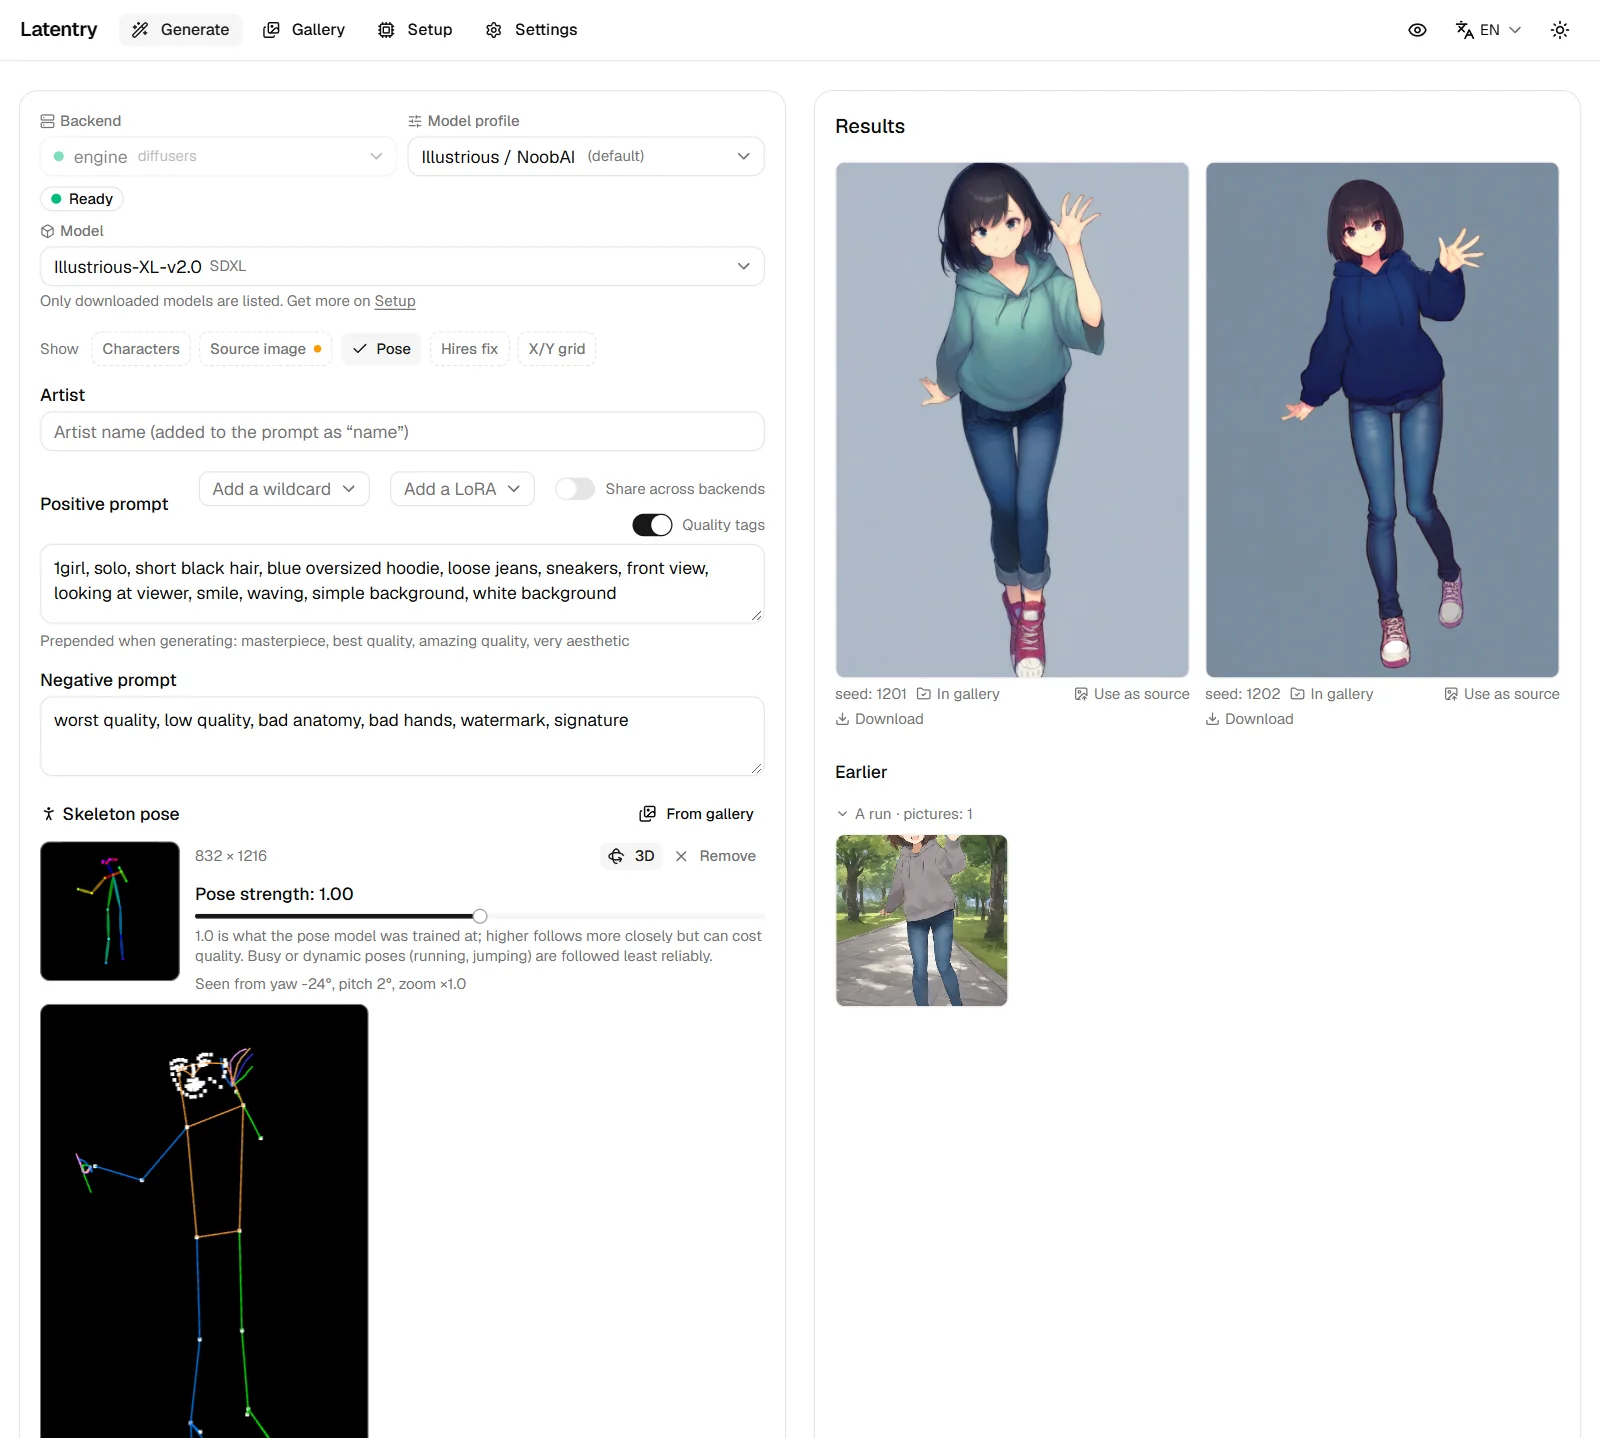Click the 3D pose editor button
1600x1438 pixels.
pyautogui.click(x=631, y=856)
